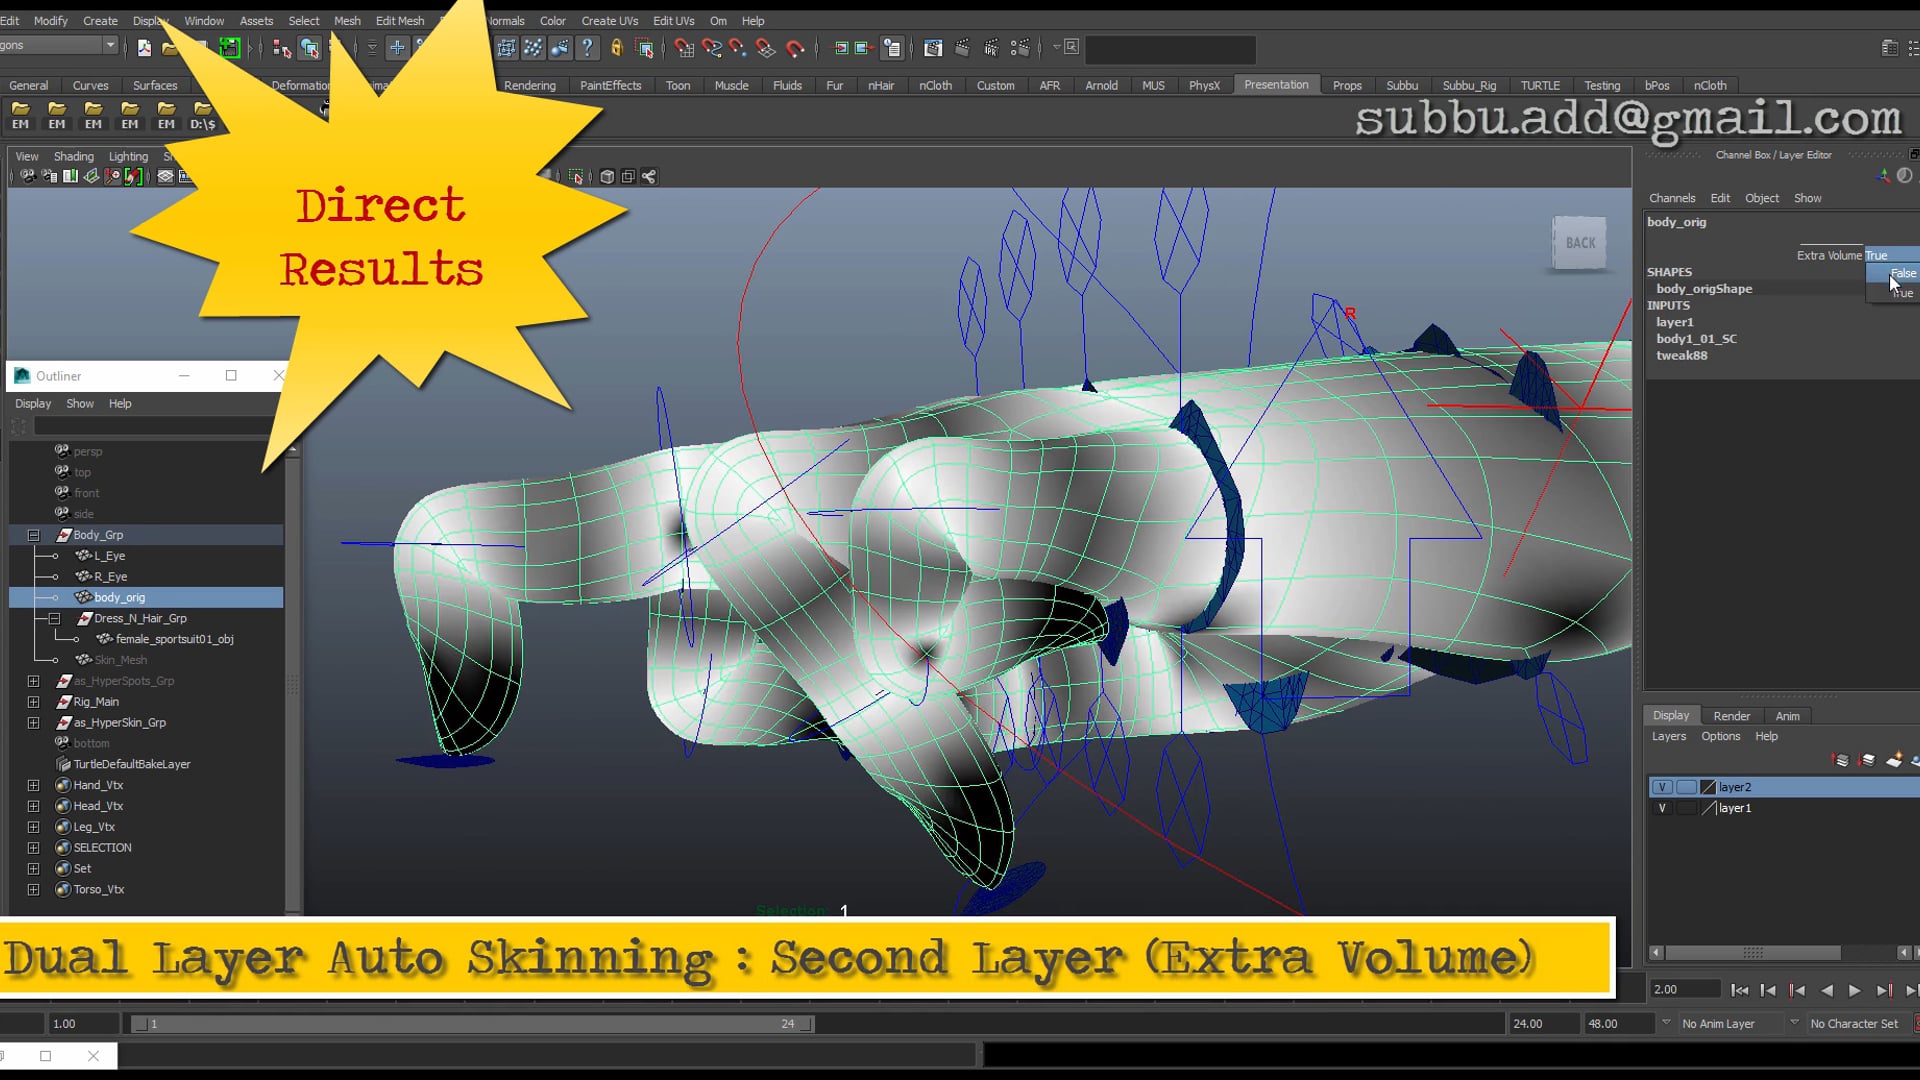Open the No Character Set dropdown
Screen dimensions: 1920x1080
(x=1794, y=1022)
